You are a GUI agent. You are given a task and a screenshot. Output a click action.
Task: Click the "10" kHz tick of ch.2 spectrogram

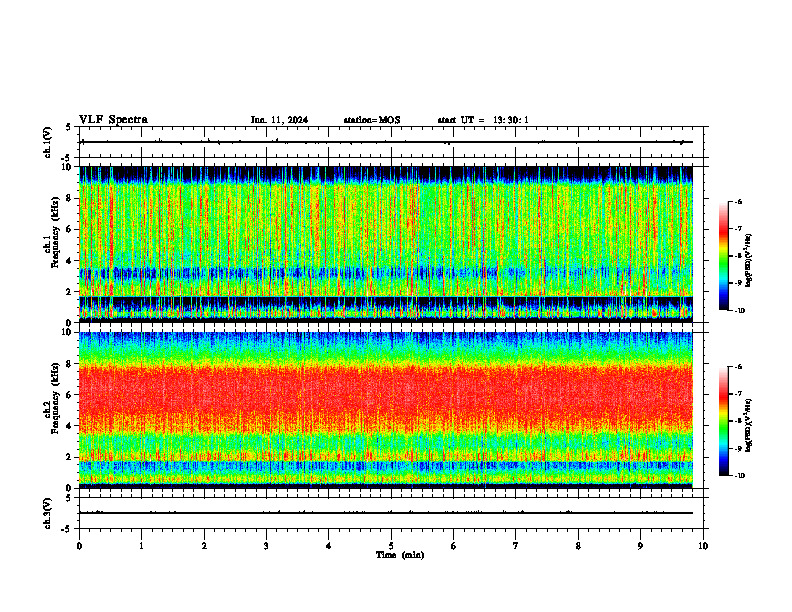pos(69,332)
